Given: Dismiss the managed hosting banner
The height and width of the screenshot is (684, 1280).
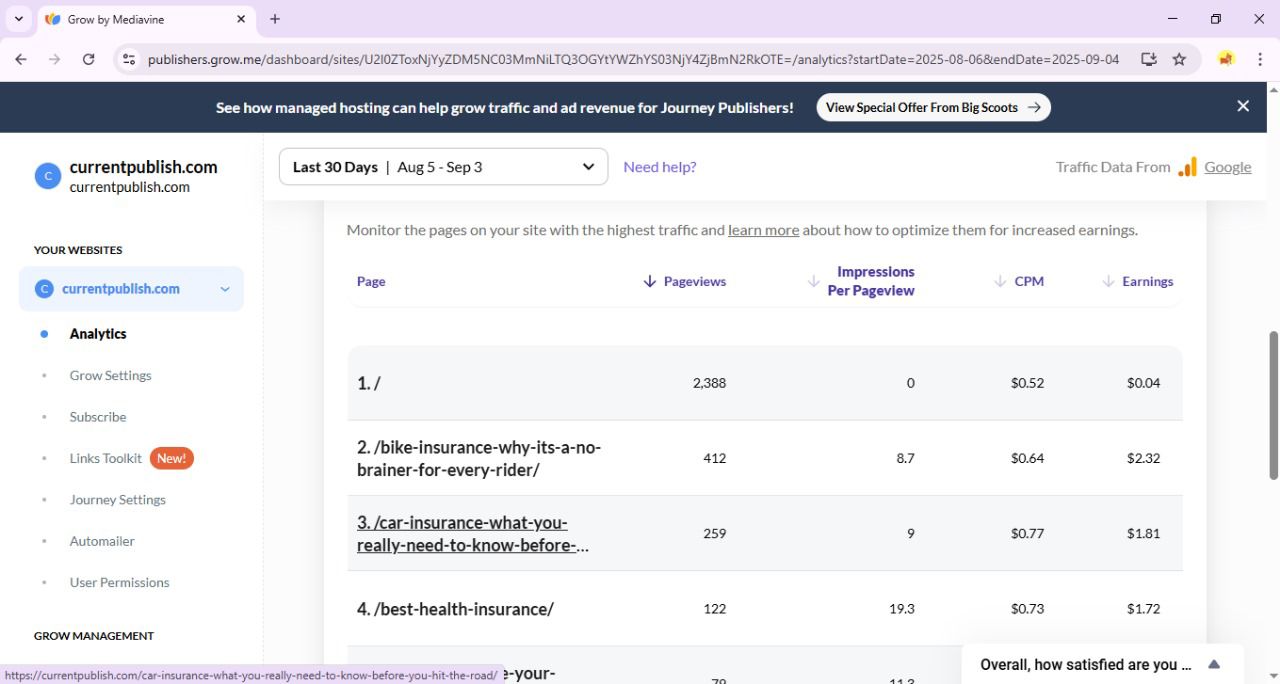Looking at the screenshot, I should 1243,106.
